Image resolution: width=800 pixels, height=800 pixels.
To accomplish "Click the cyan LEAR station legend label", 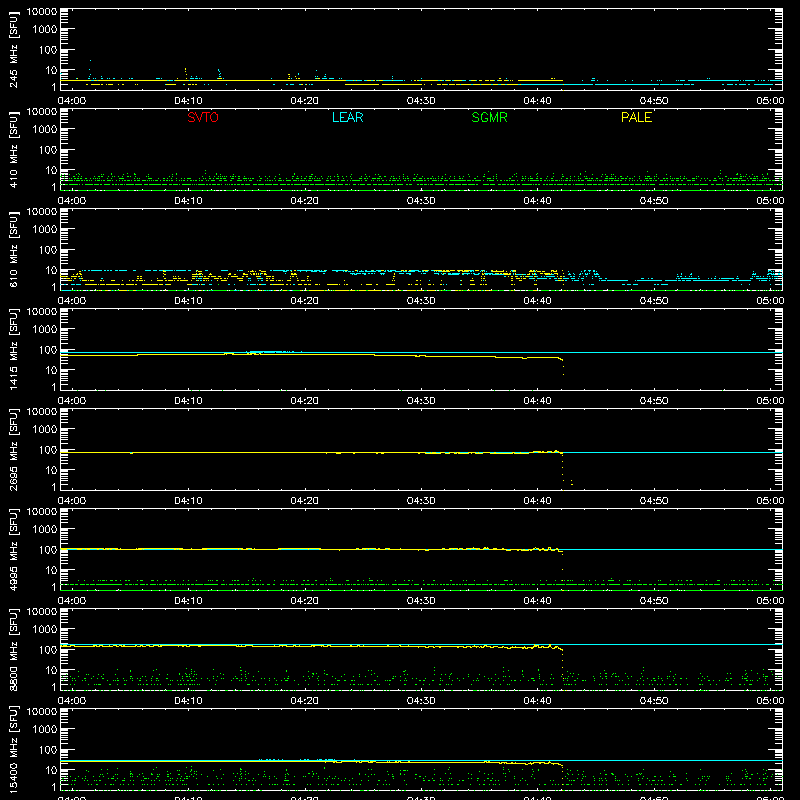I will pos(347,117).
